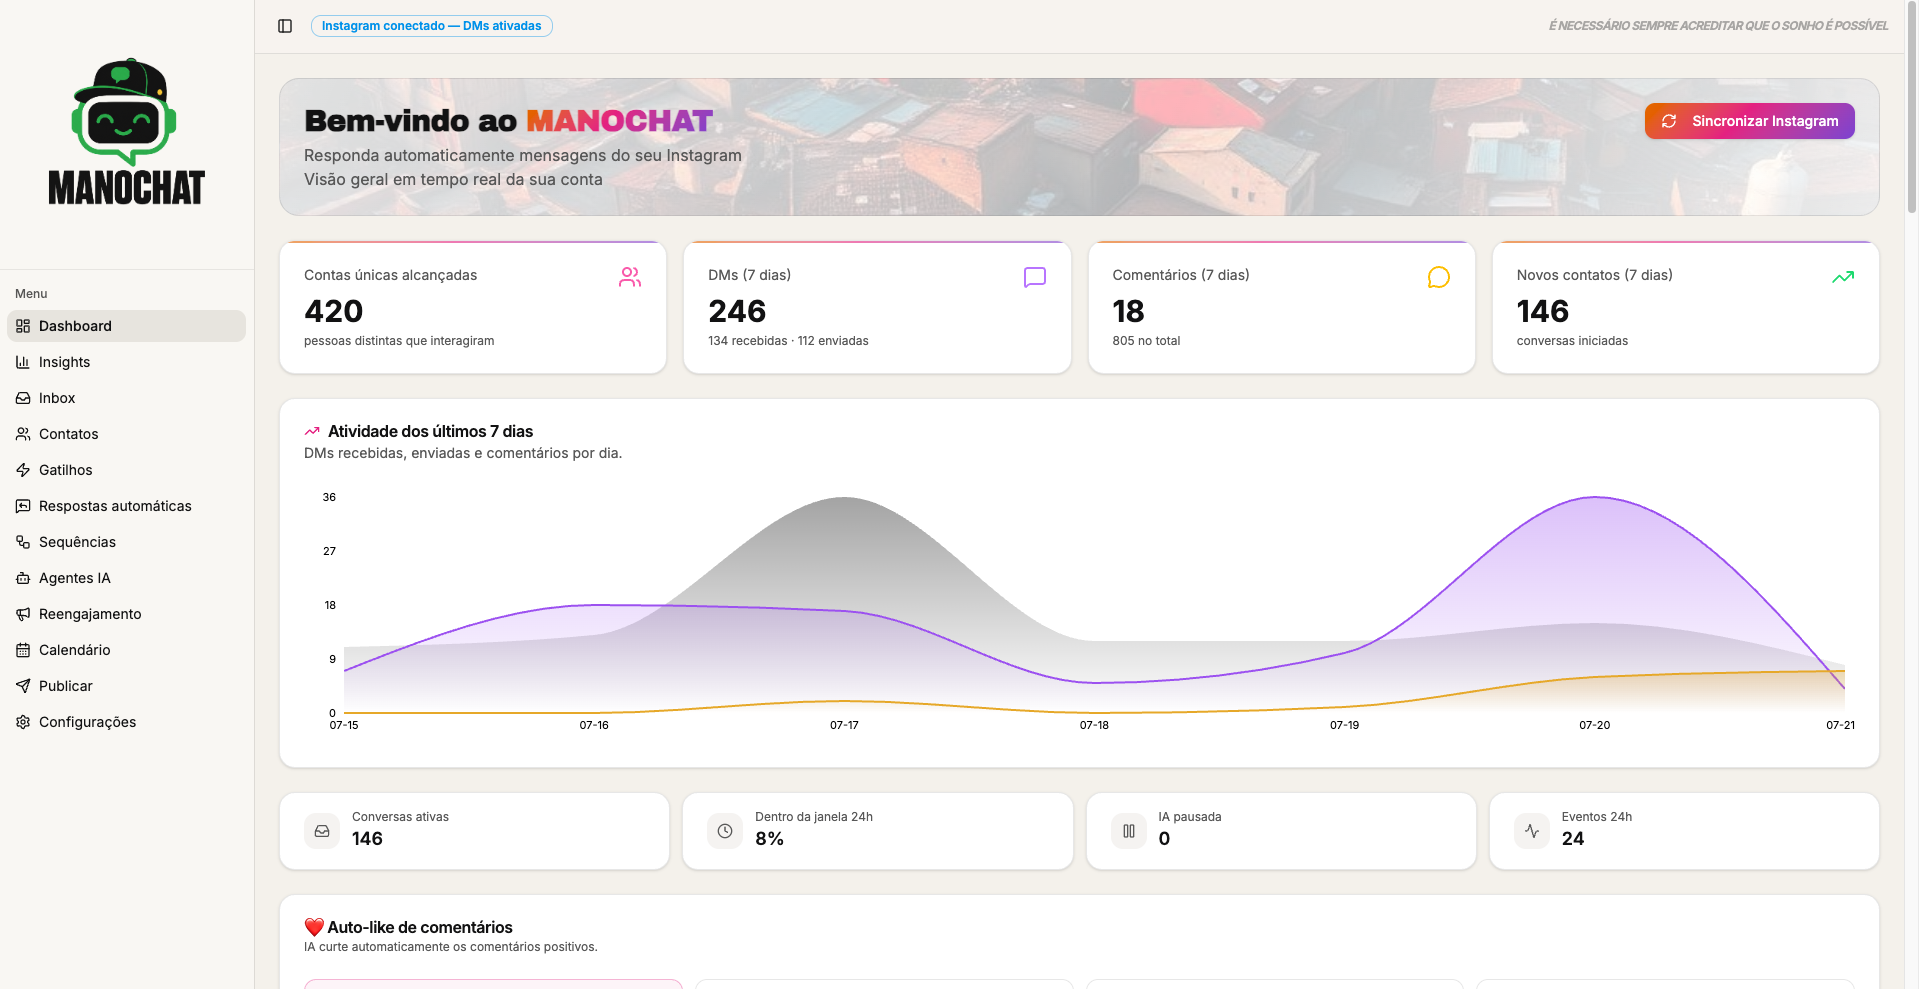Click the Respostas automáticas message icon
This screenshot has width=1919, height=989.
[x=23, y=506]
